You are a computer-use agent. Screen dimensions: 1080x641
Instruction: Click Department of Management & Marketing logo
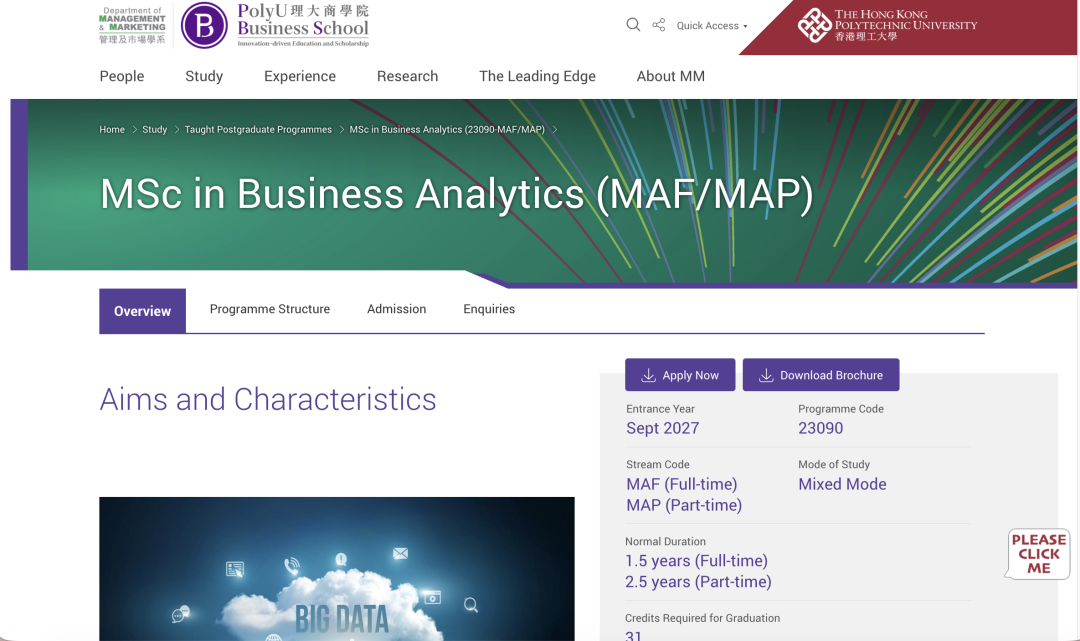132,25
